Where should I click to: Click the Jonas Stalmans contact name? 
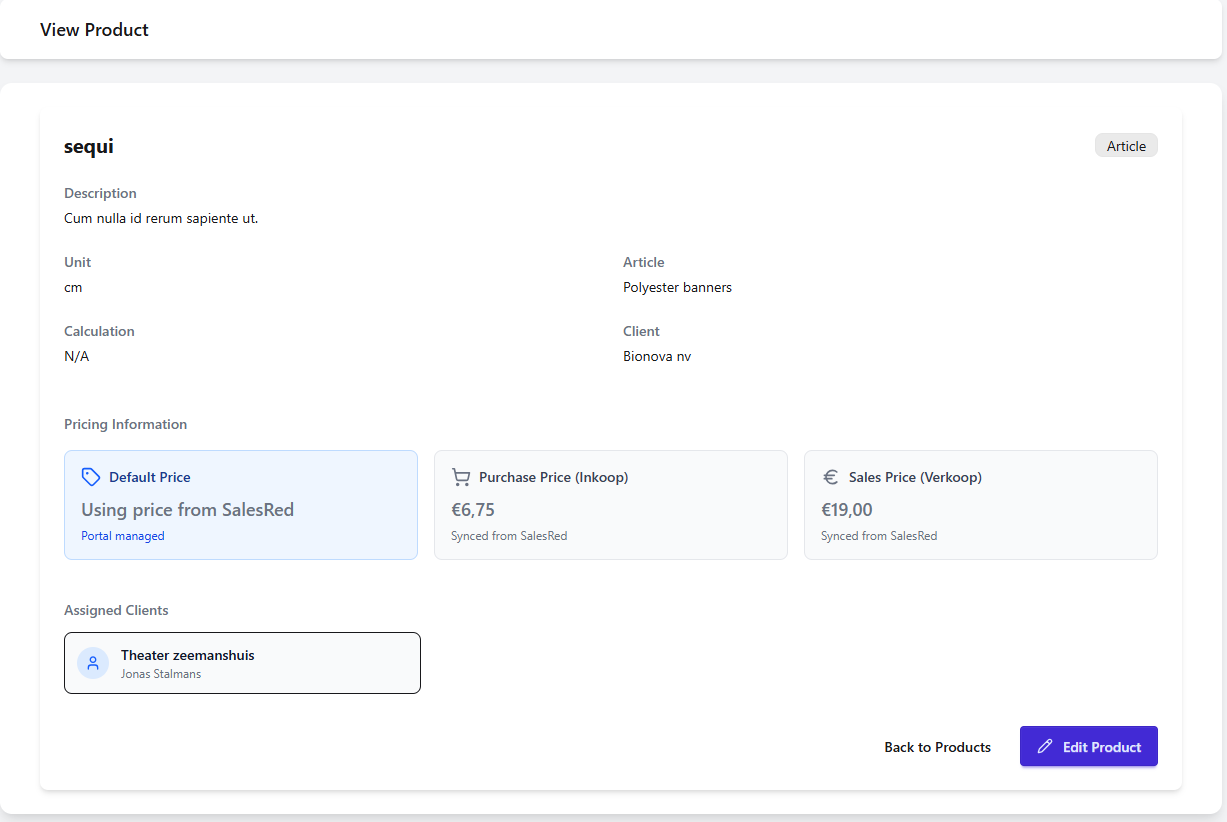point(161,674)
